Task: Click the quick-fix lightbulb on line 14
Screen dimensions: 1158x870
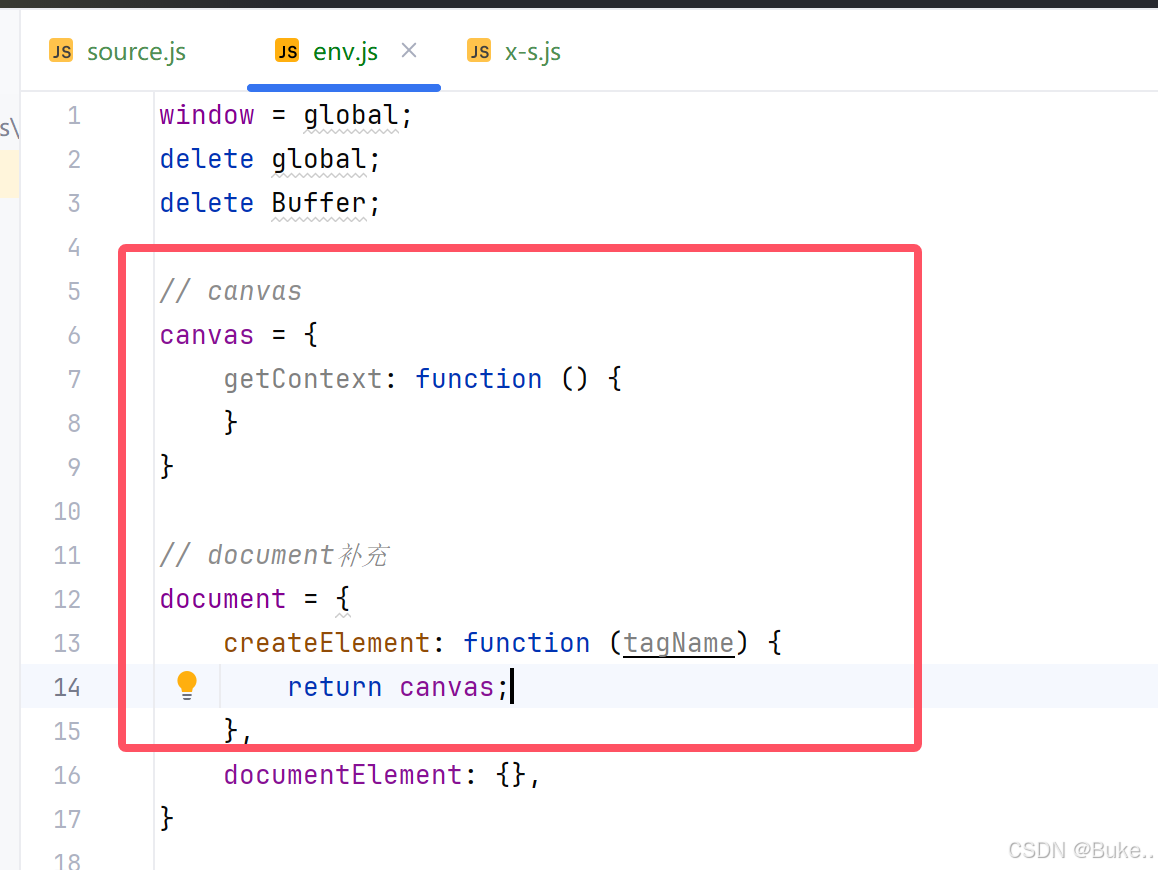Action: [187, 685]
